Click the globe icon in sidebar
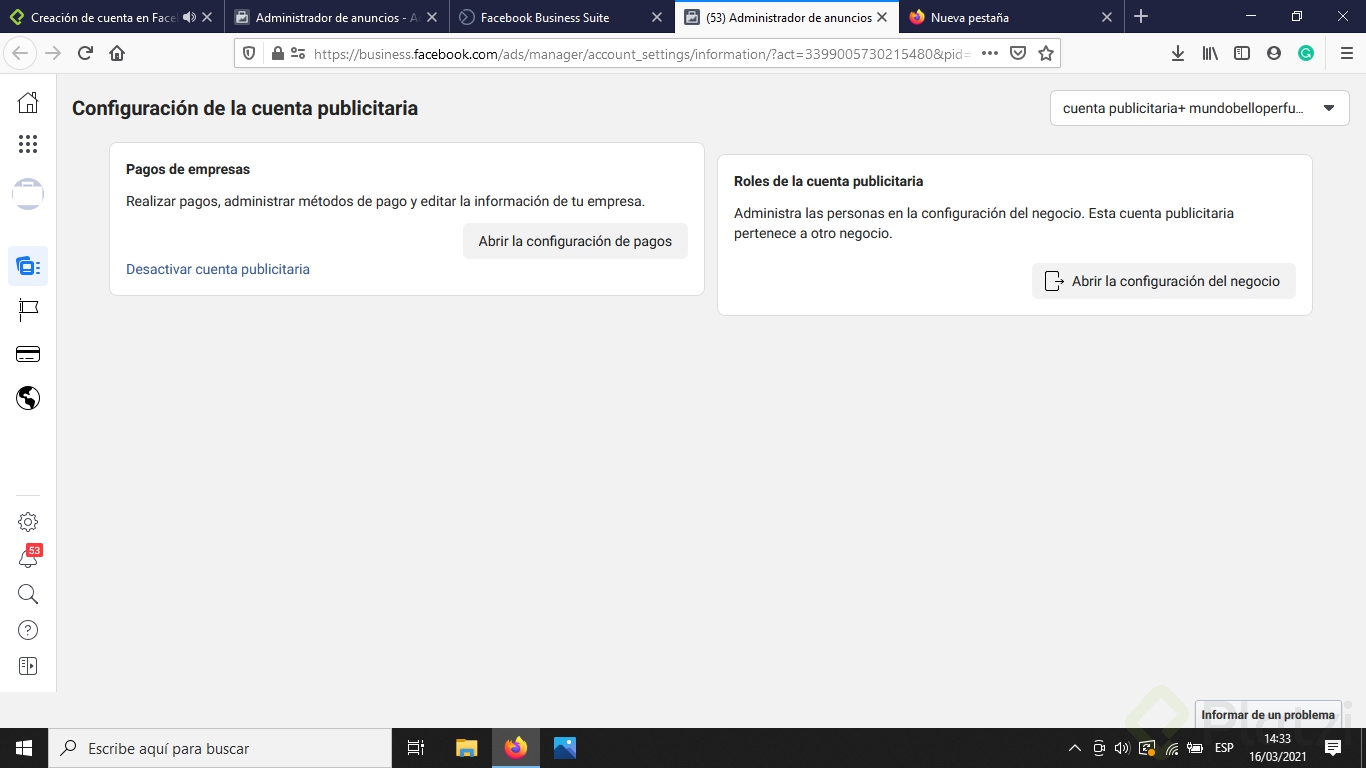The image size is (1366, 768). point(28,398)
